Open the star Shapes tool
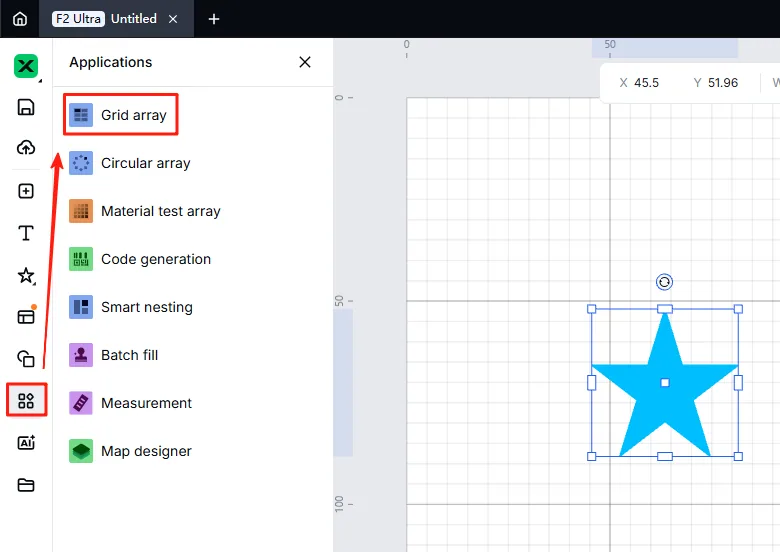The height and width of the screenshot is (552, 780). pos(26,276)
